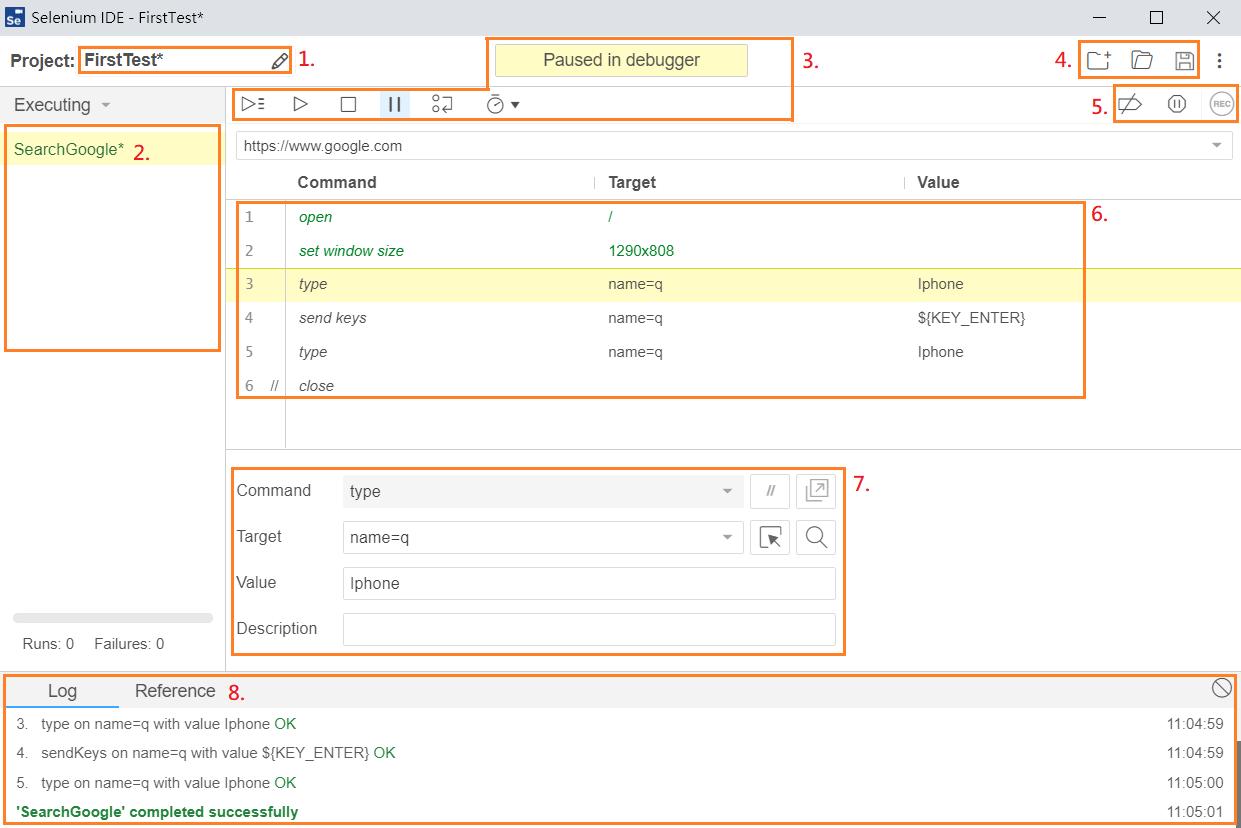
Task: Click the Command column header
Action: click(x=337, y=182)
